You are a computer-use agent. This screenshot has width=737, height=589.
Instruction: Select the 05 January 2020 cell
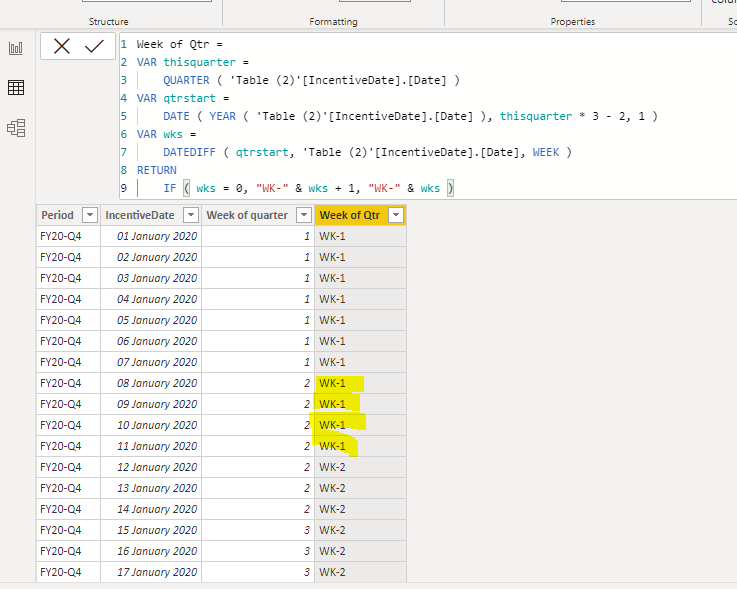click(x=151, y=320)
